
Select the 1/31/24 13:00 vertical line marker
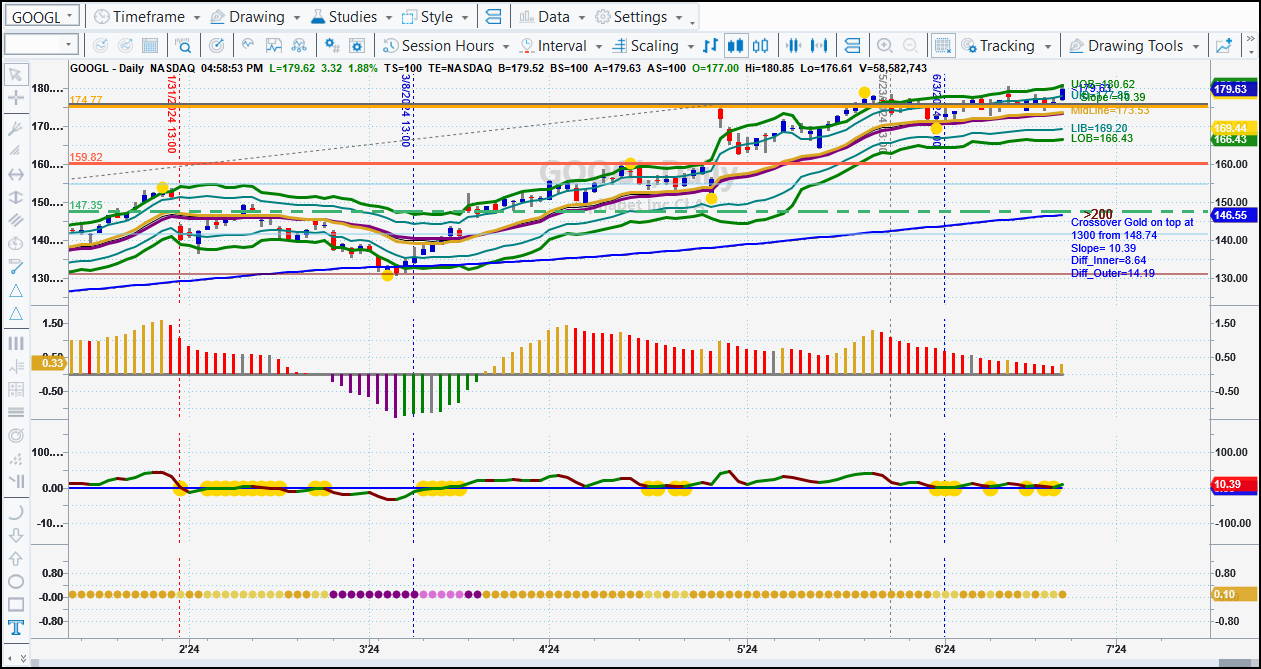[x=172, y=115]
